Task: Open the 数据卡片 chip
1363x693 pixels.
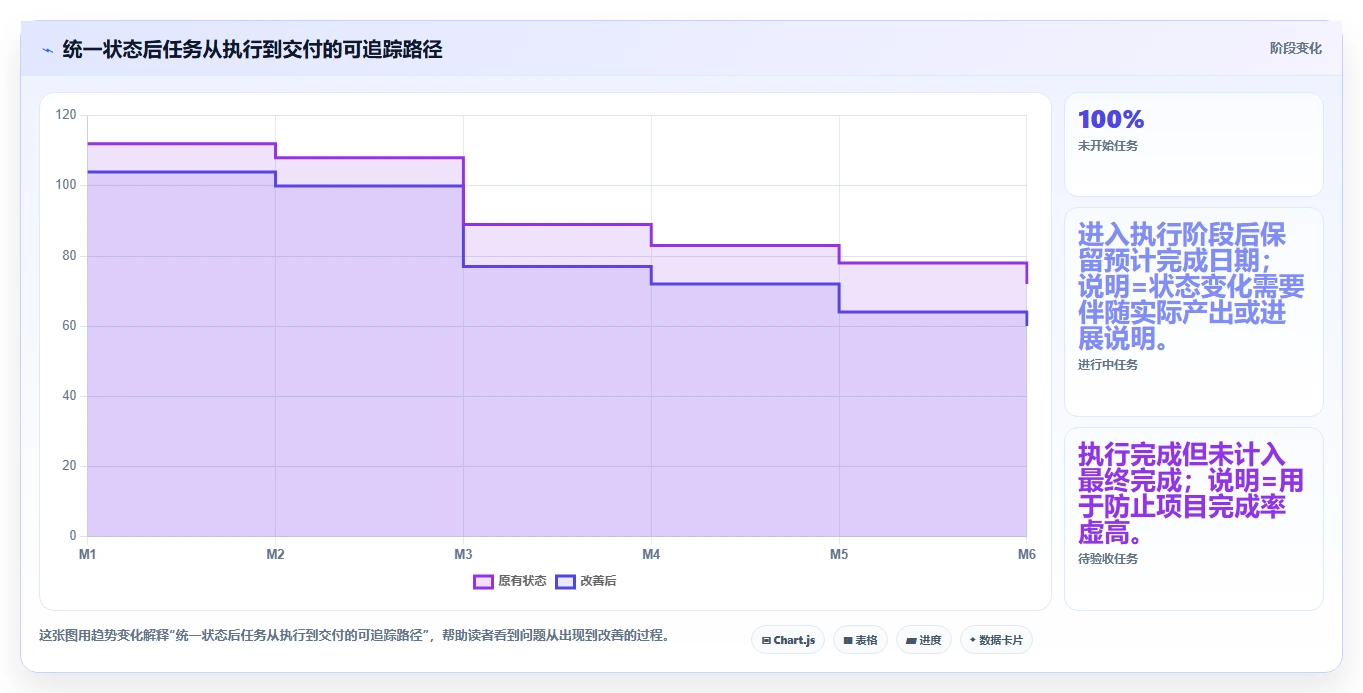Action: [x=996, y=640]
